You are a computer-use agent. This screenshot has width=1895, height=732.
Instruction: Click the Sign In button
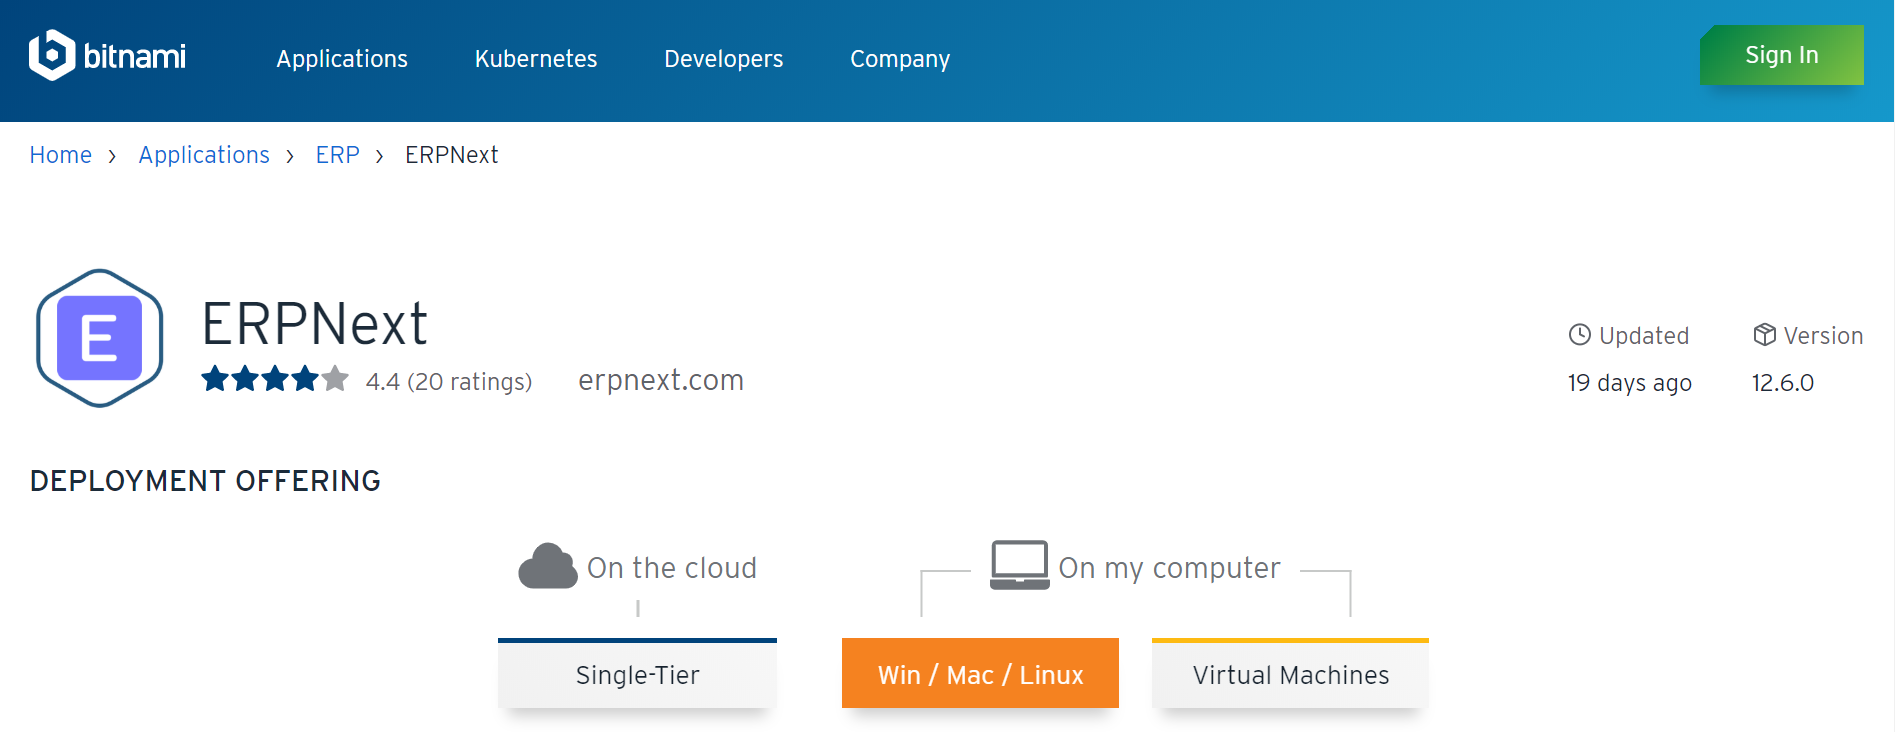(x=1782, y=55)
